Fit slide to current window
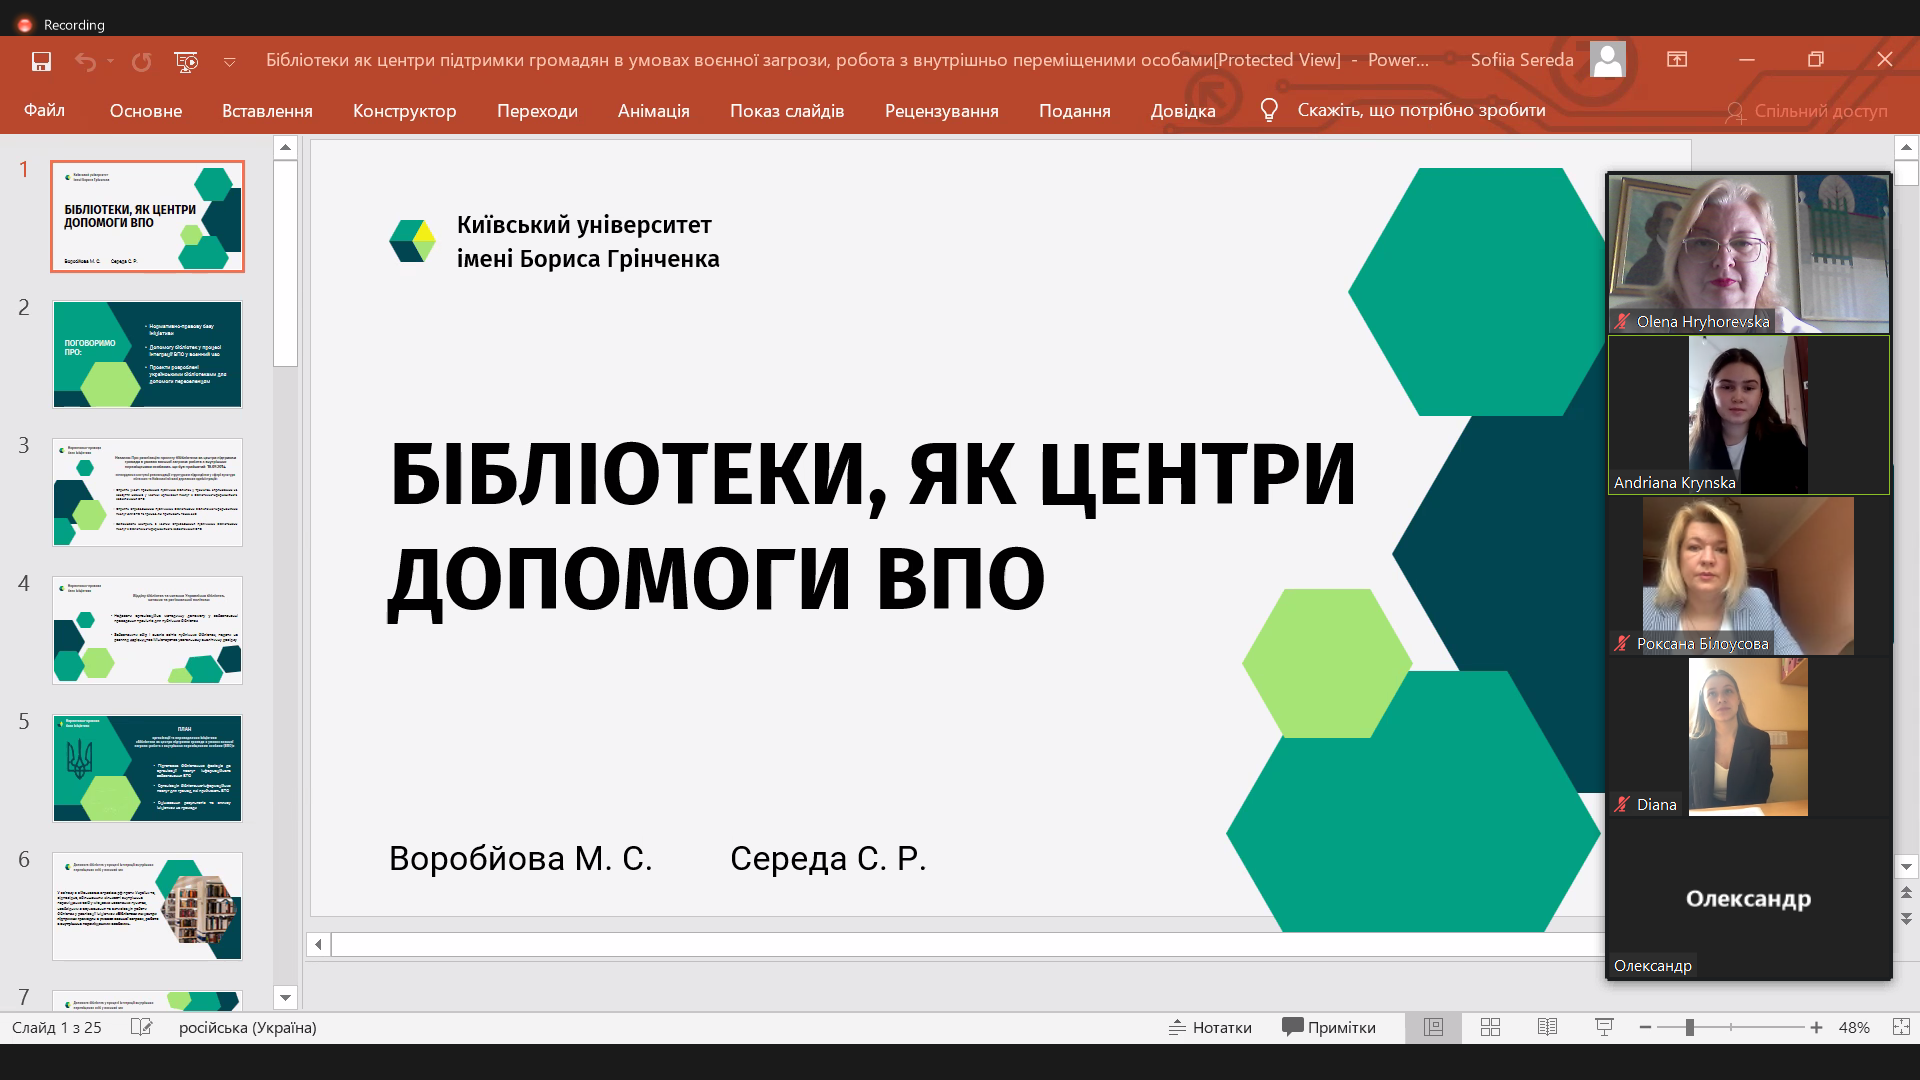The width and height of the screenshot is (1920, 1080). pyautogui.click(x=1901, y=1027)
